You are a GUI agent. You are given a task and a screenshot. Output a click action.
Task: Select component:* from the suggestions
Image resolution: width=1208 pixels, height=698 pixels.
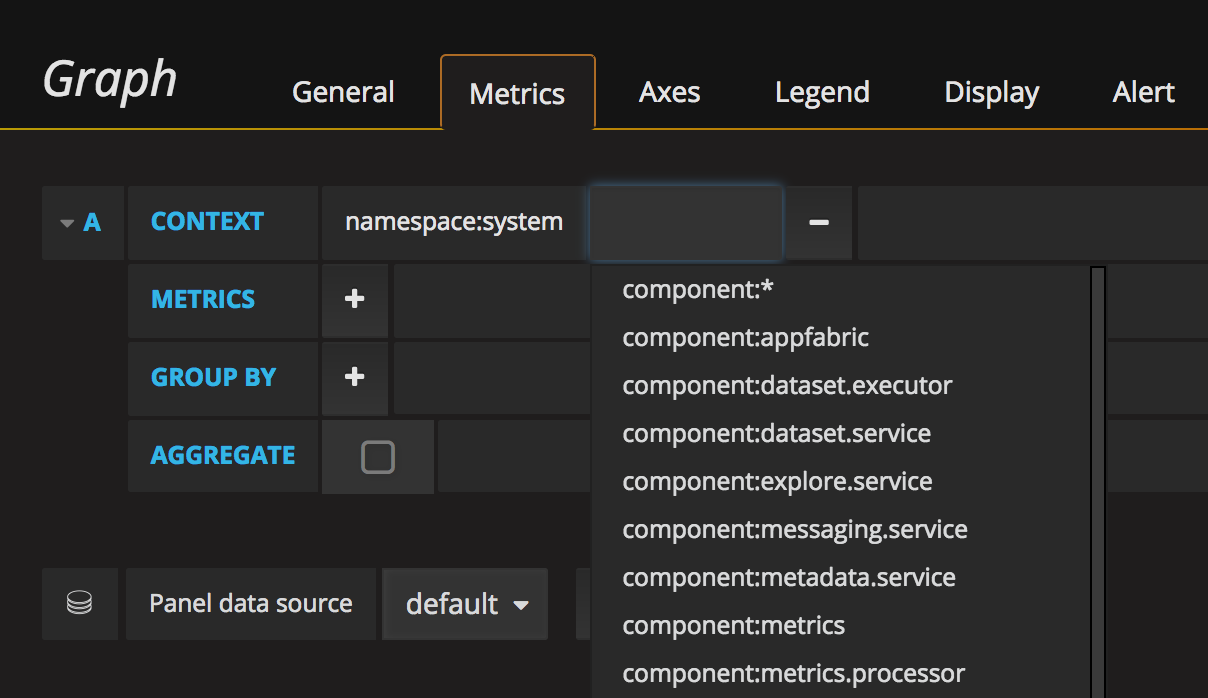coord(698,289)
